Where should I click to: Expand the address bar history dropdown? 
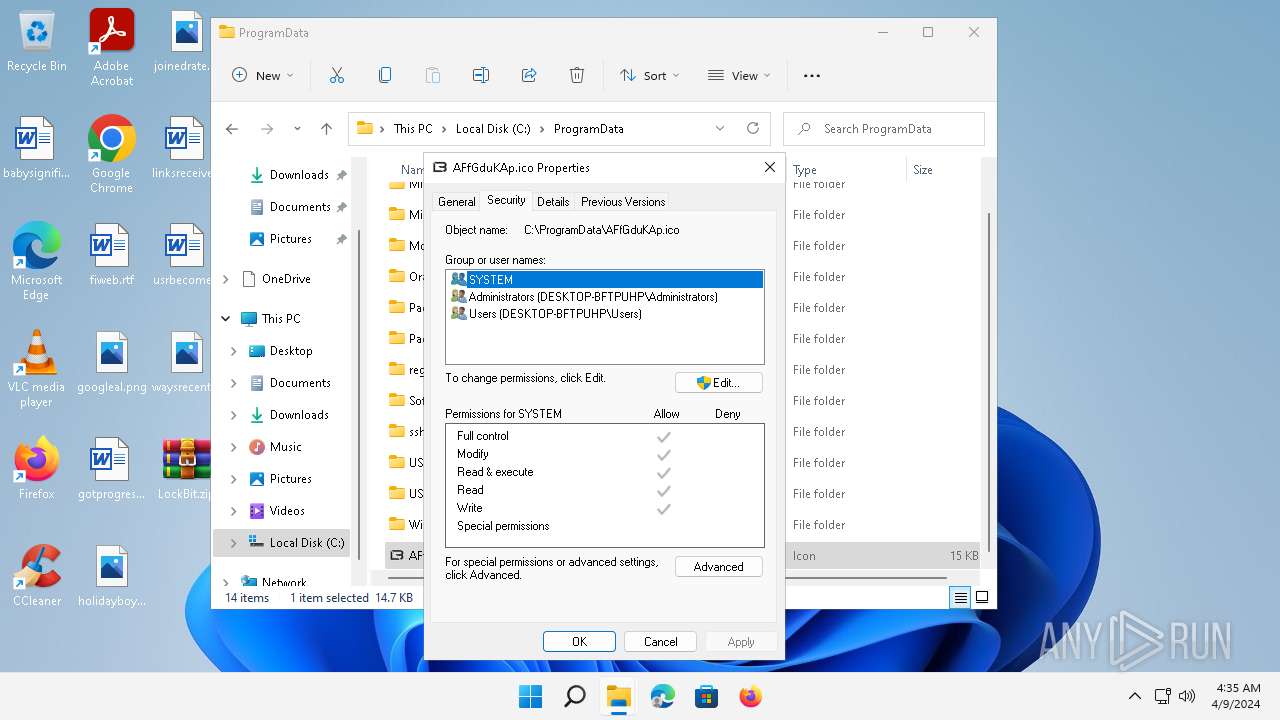pyautogui.click(x=720, y=128)
